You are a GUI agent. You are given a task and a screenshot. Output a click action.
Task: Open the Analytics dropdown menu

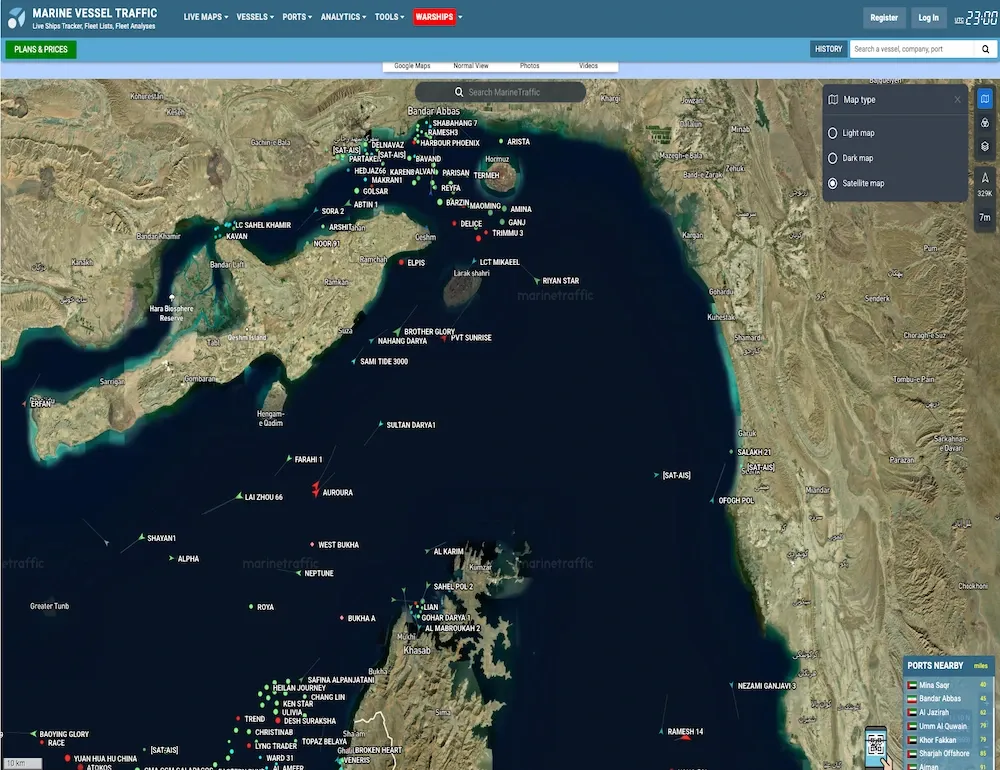click(x=343, y=17)
